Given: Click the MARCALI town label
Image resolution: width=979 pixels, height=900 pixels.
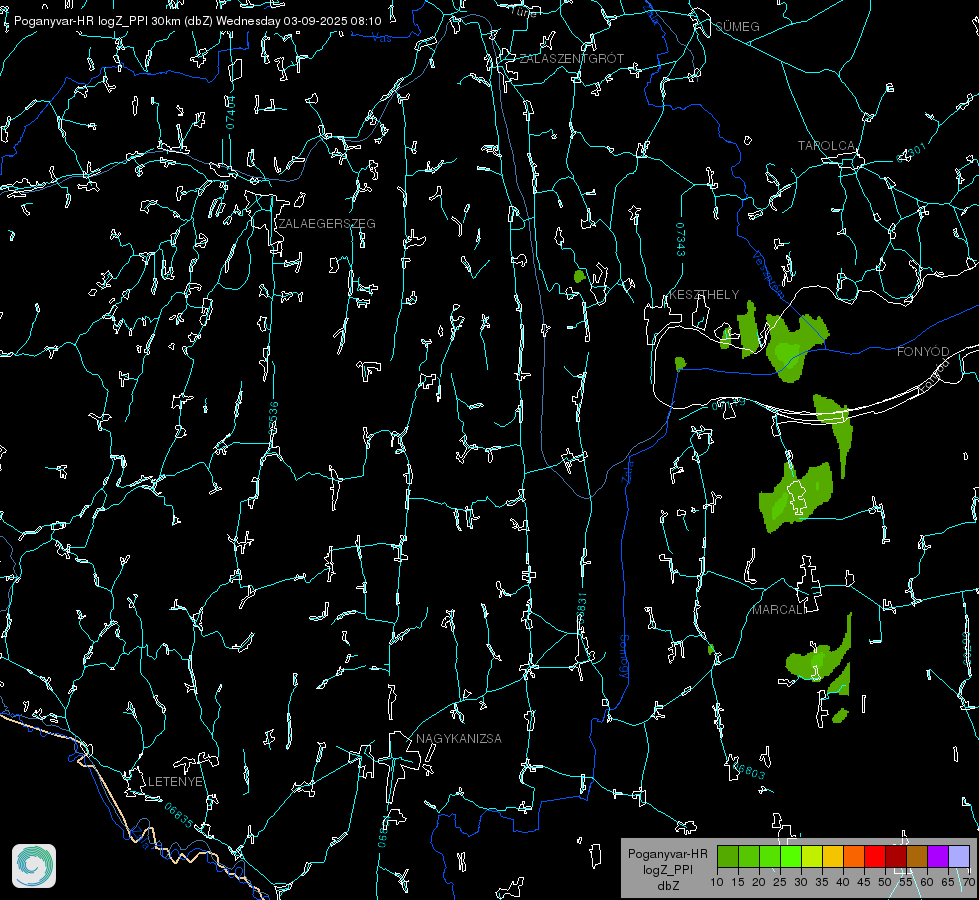Looking at the screenshot, I should (x=779, y=610).
